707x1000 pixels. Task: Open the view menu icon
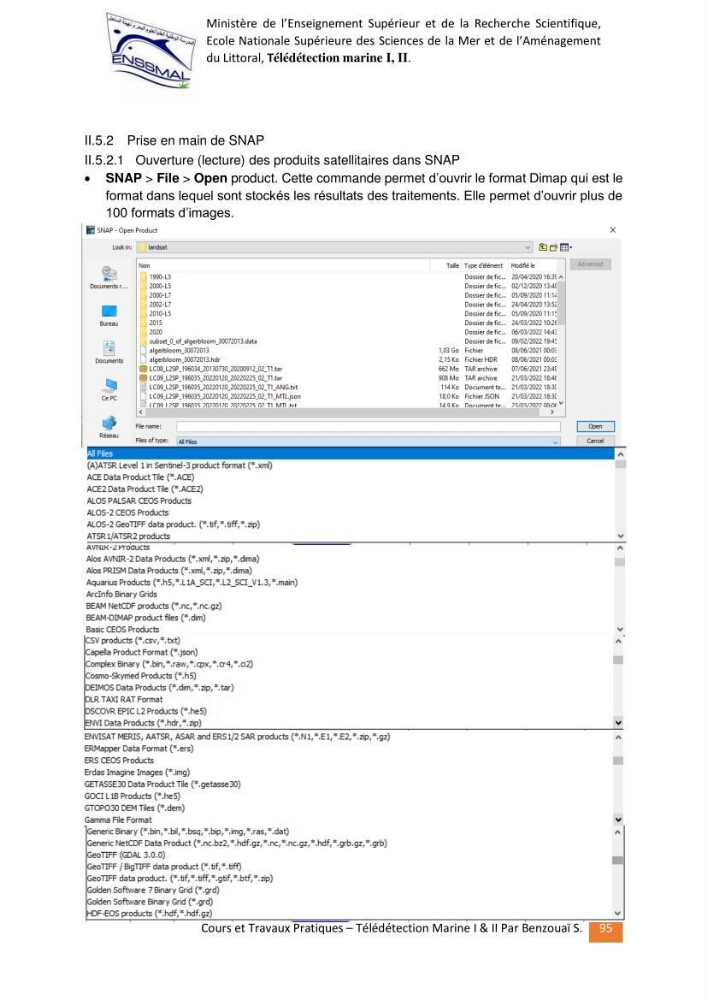565,247
